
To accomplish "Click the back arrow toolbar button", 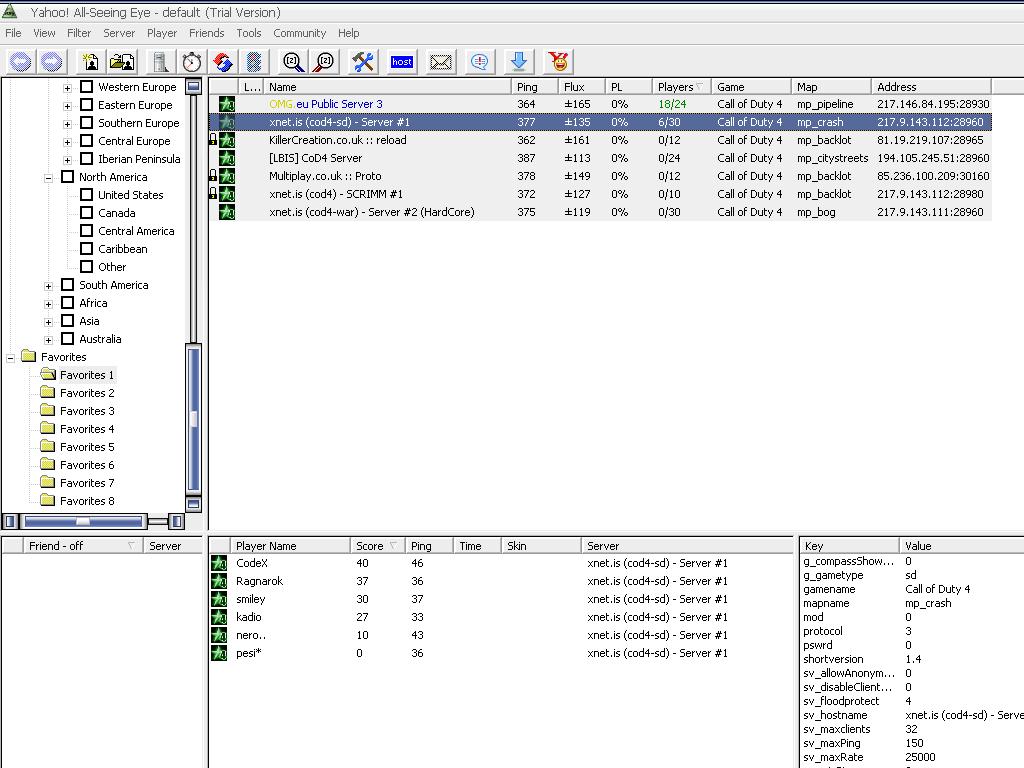I will [20, 62].
